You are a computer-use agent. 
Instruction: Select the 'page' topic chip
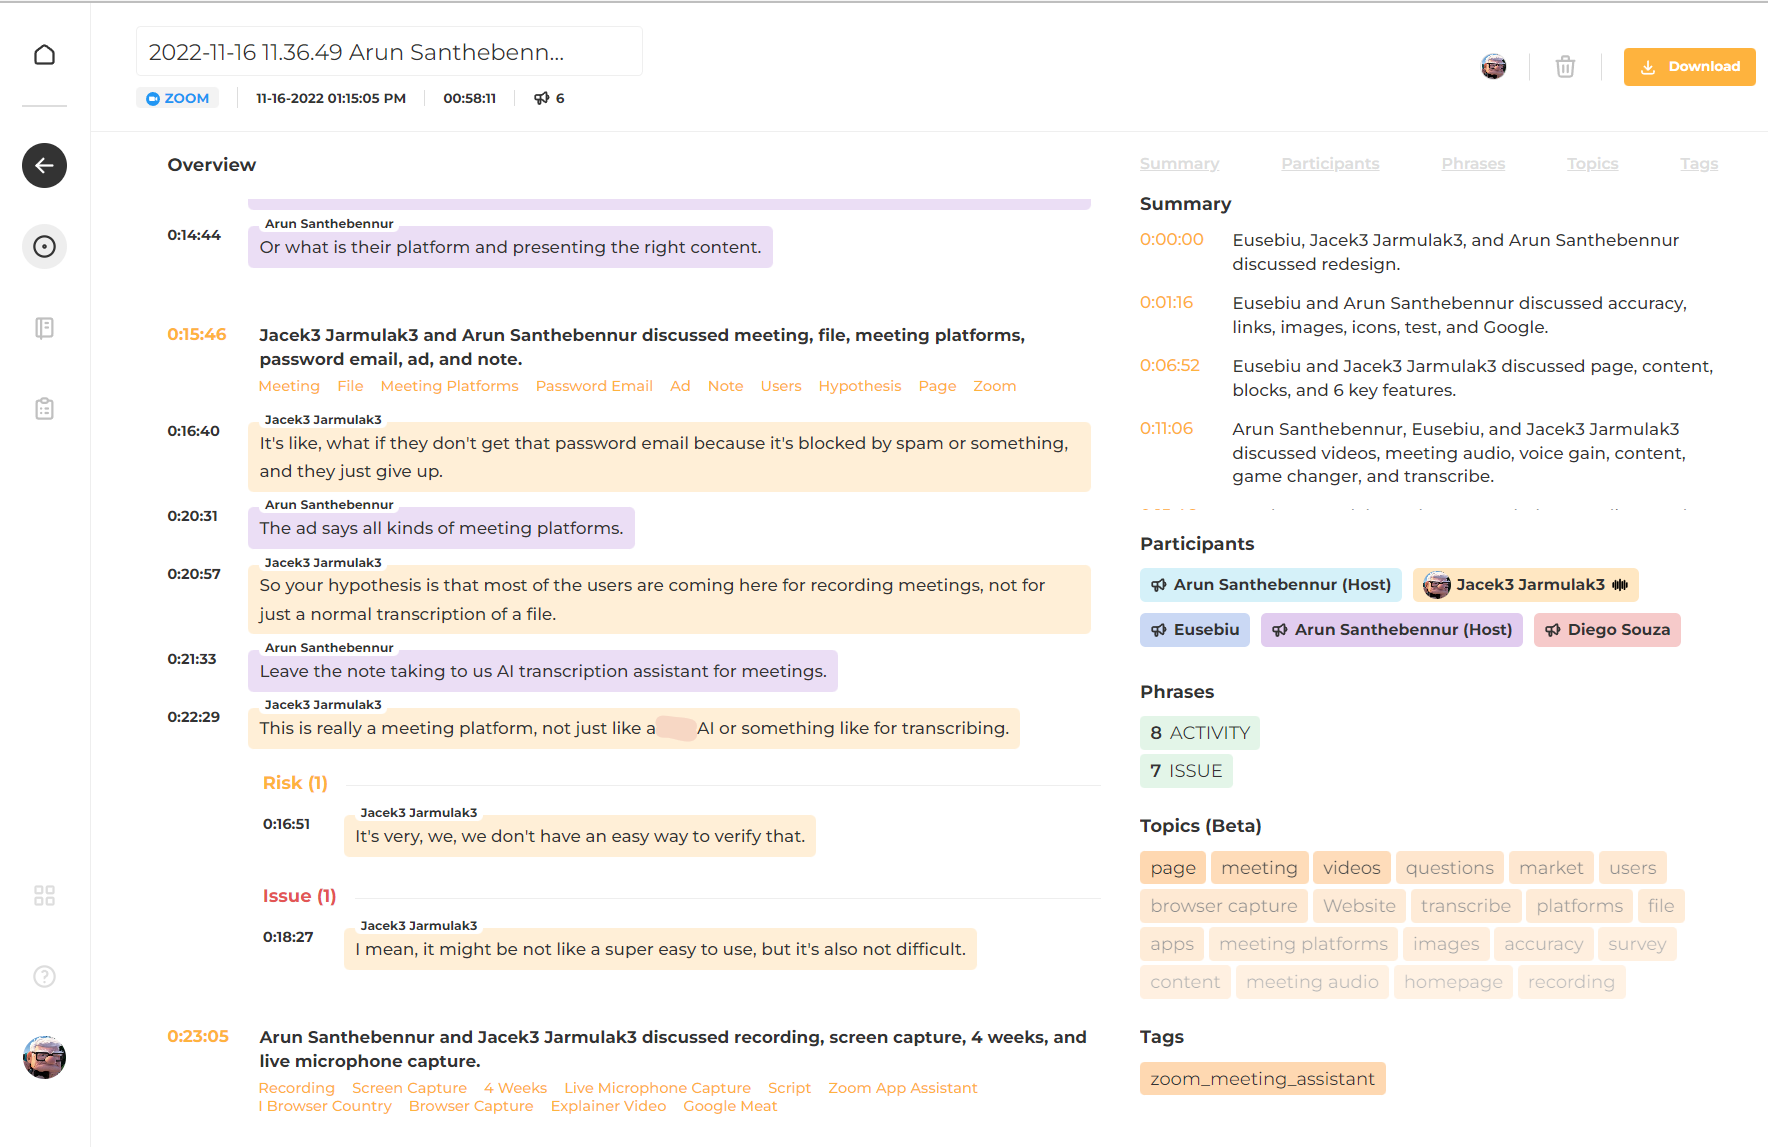pos(1172,868)
